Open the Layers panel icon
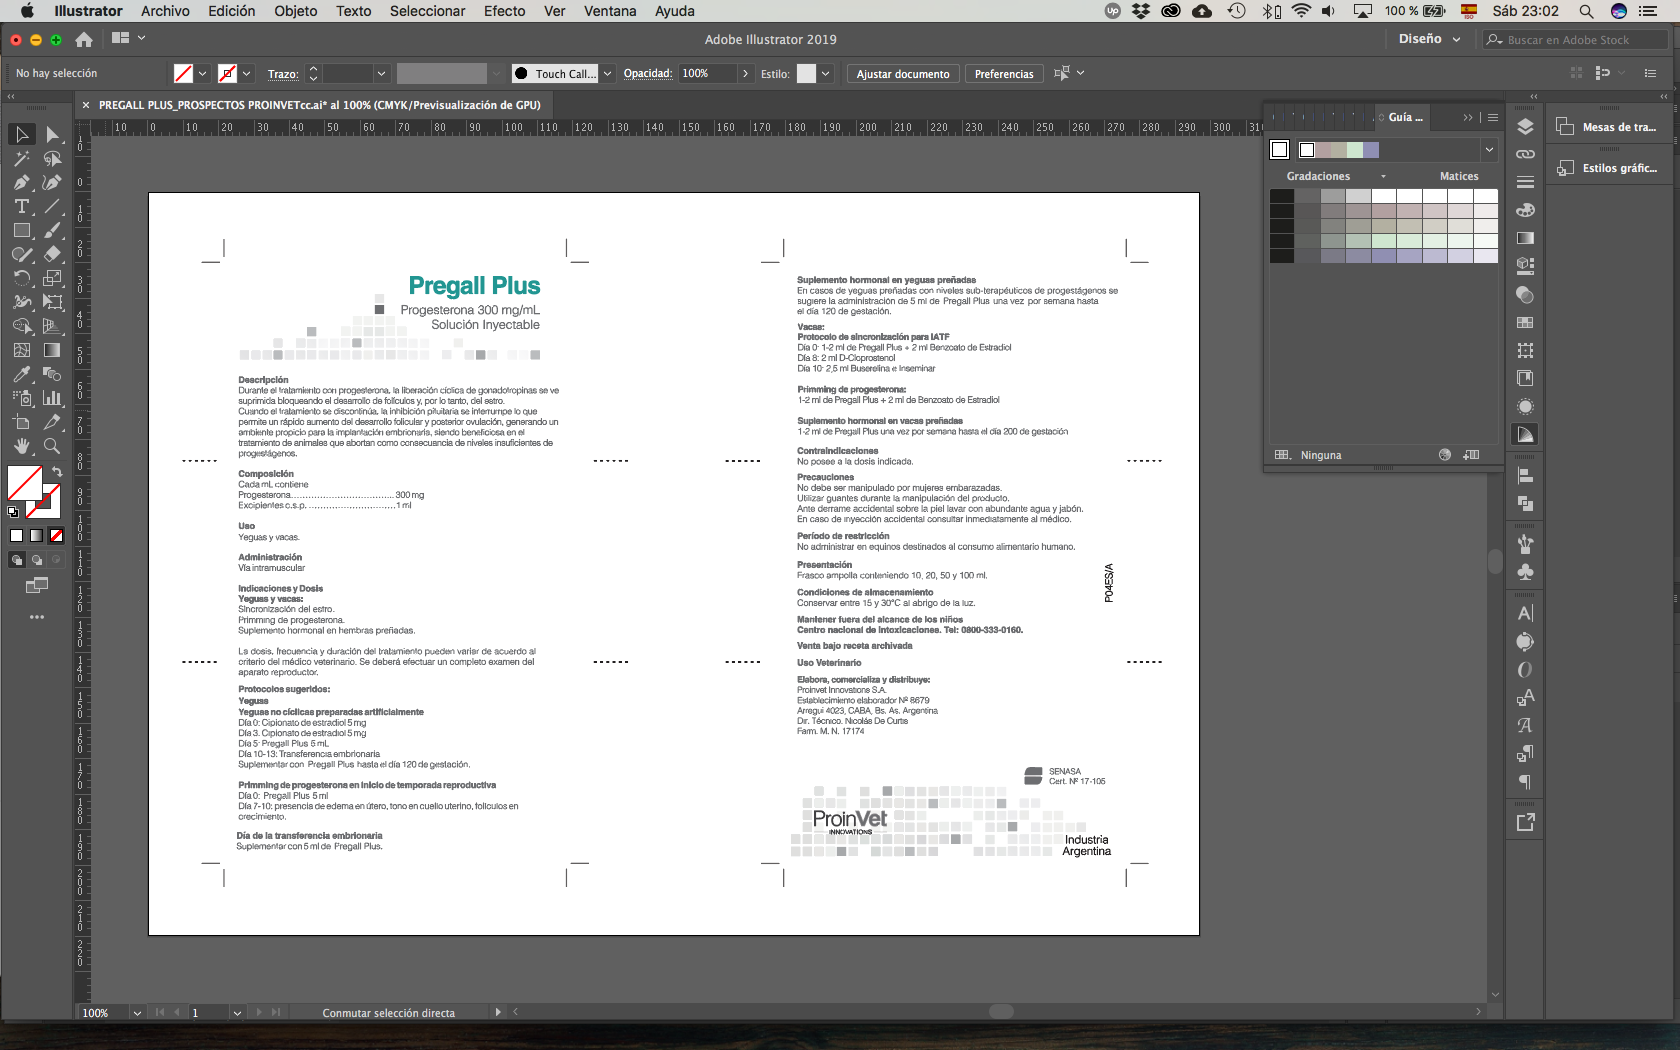Image resolution: width=1680 pixels, height=1050 pixels. (1525, 126)
